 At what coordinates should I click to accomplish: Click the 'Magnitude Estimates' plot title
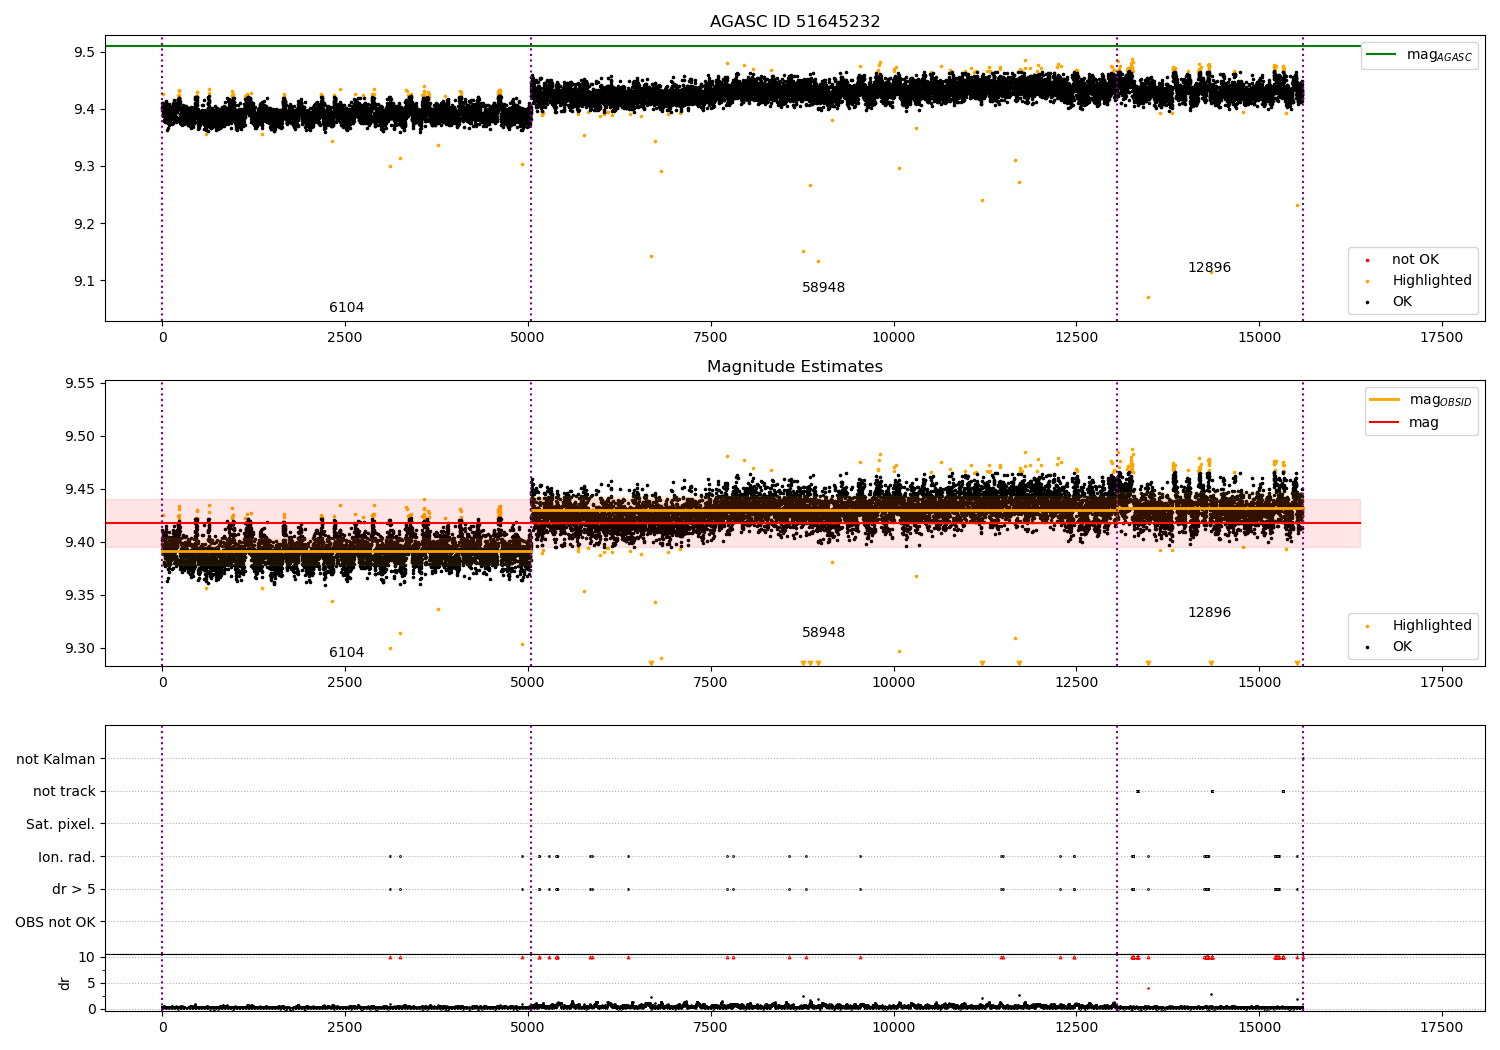(795, 367)
